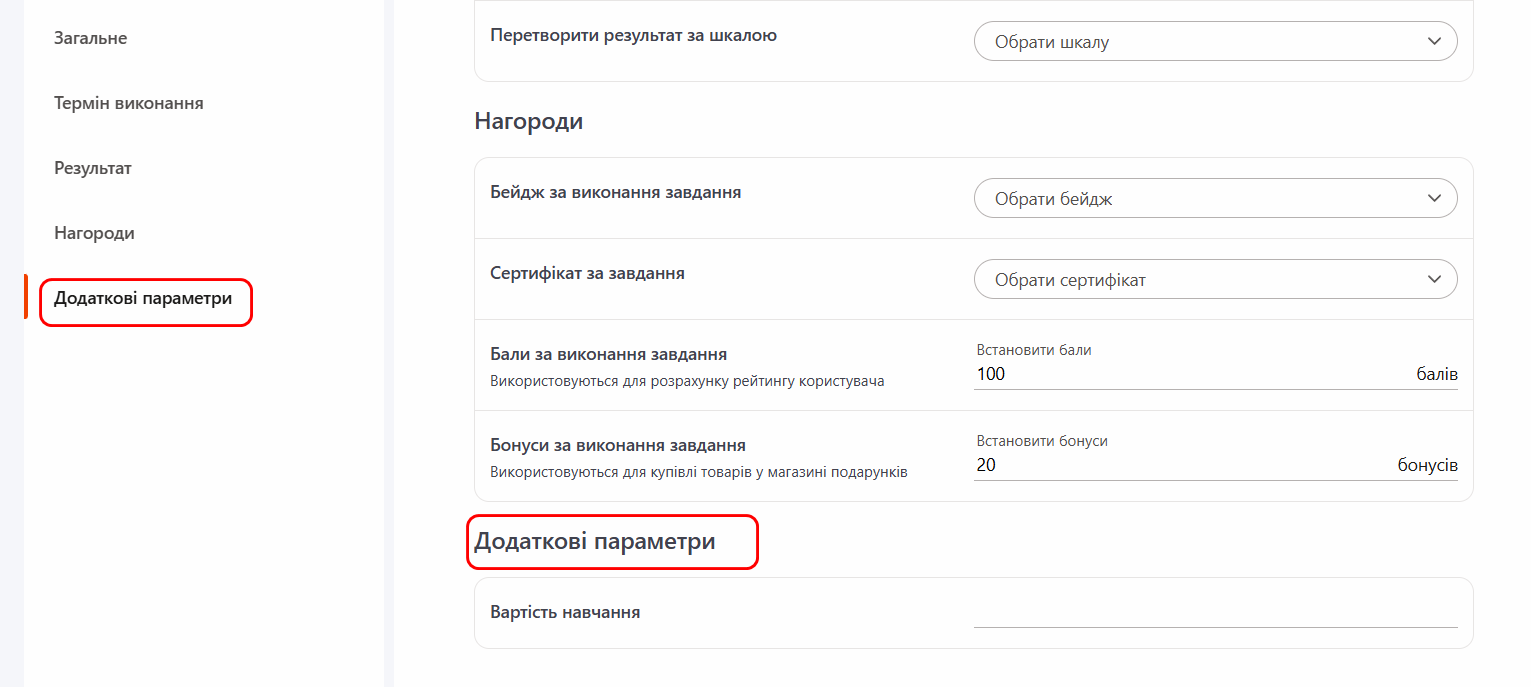Click the Вартість навчання input field
1531x687 pixels.
click(1215, 613)
